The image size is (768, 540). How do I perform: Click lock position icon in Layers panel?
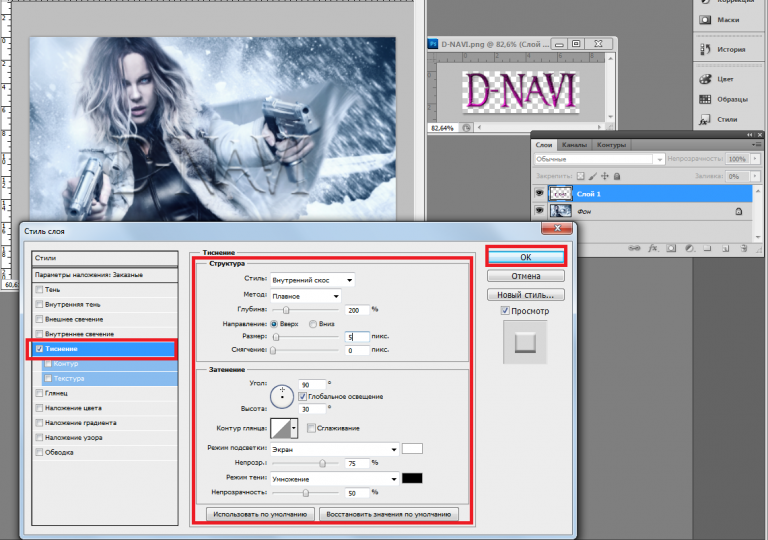pyautogui.click(x=604, y=176)
